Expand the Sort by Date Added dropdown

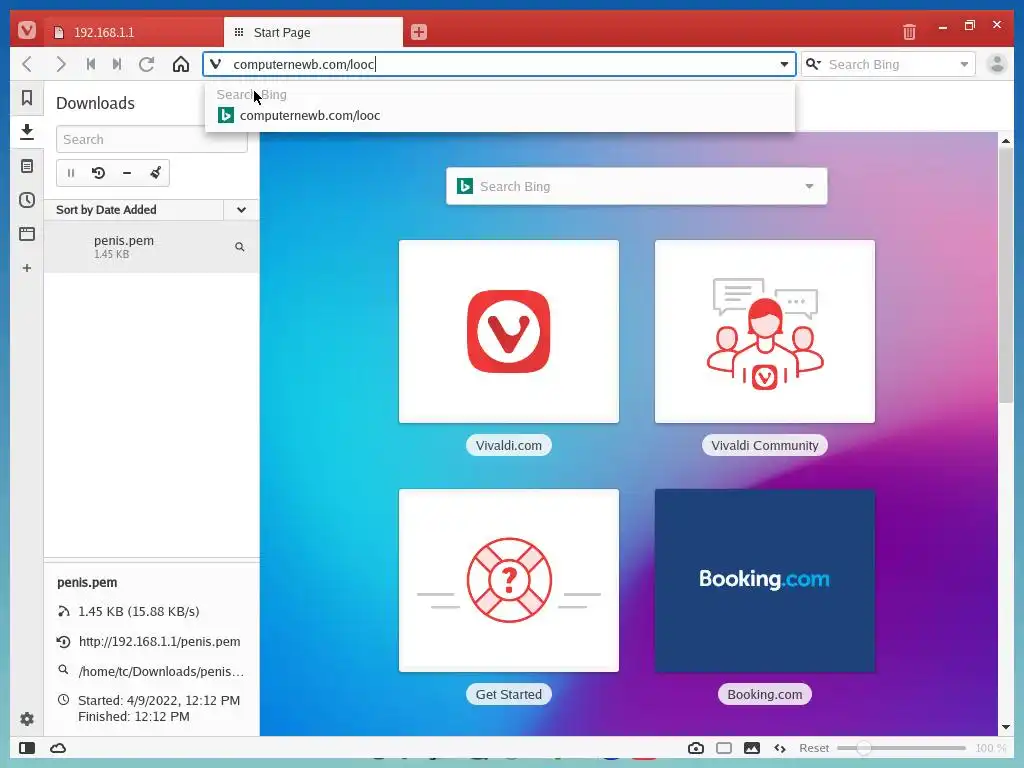(x=241, y=210)
